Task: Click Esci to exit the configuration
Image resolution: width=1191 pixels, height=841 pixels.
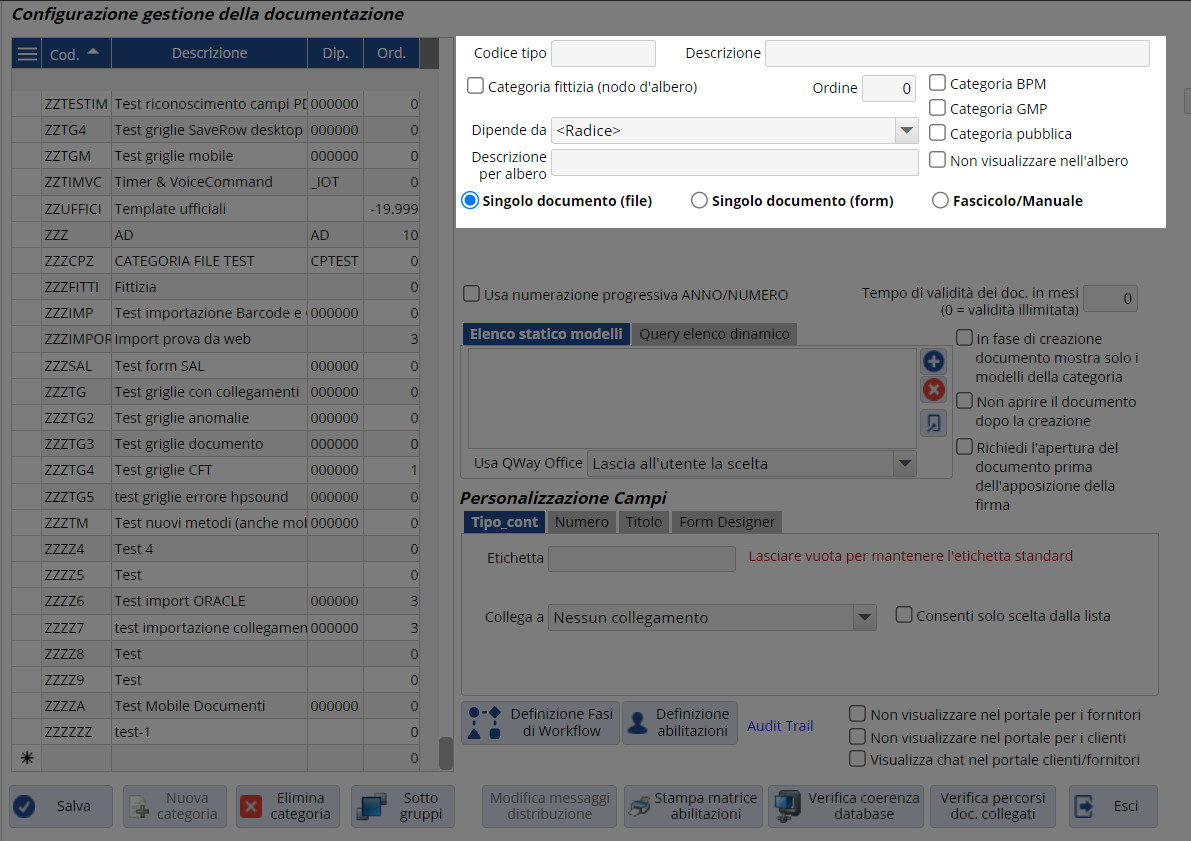Action: point(1113,806)
